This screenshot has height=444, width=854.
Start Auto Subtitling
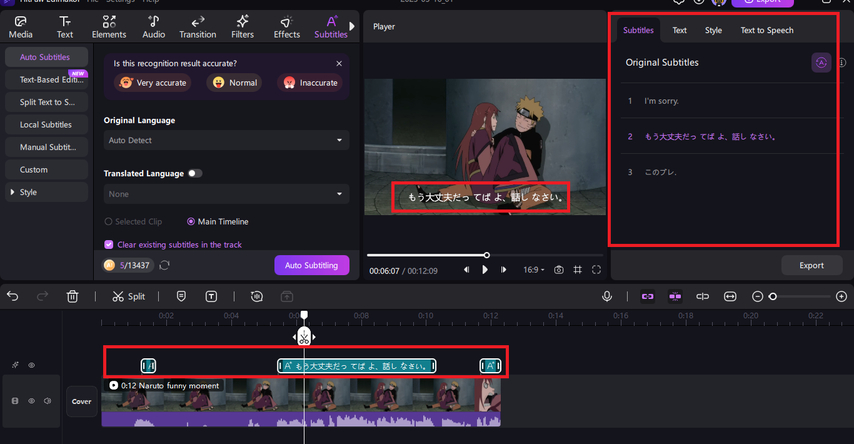[312, 265]
